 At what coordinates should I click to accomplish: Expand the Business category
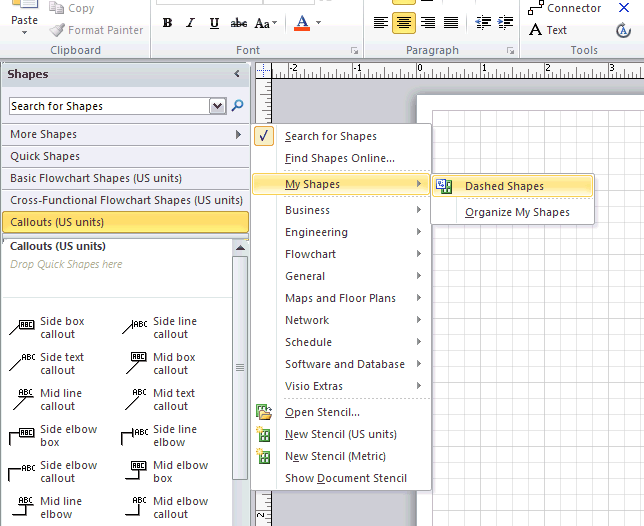[x=342, y=210]
